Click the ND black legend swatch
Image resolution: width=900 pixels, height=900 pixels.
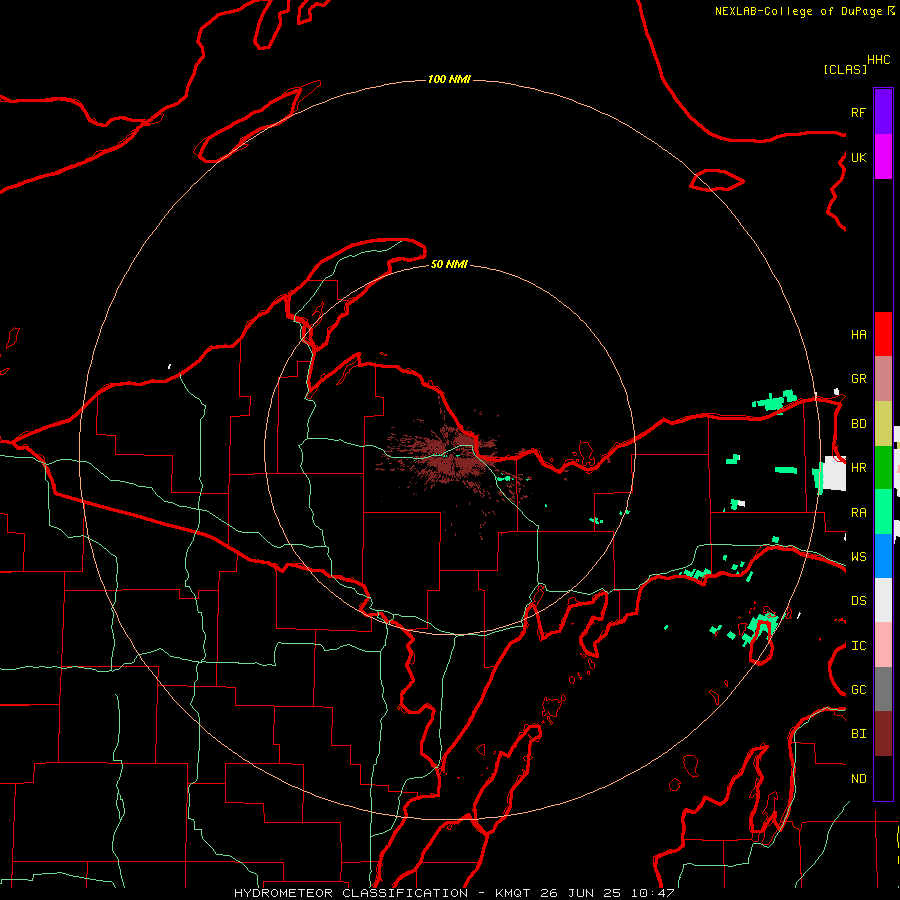pos(883,778)
